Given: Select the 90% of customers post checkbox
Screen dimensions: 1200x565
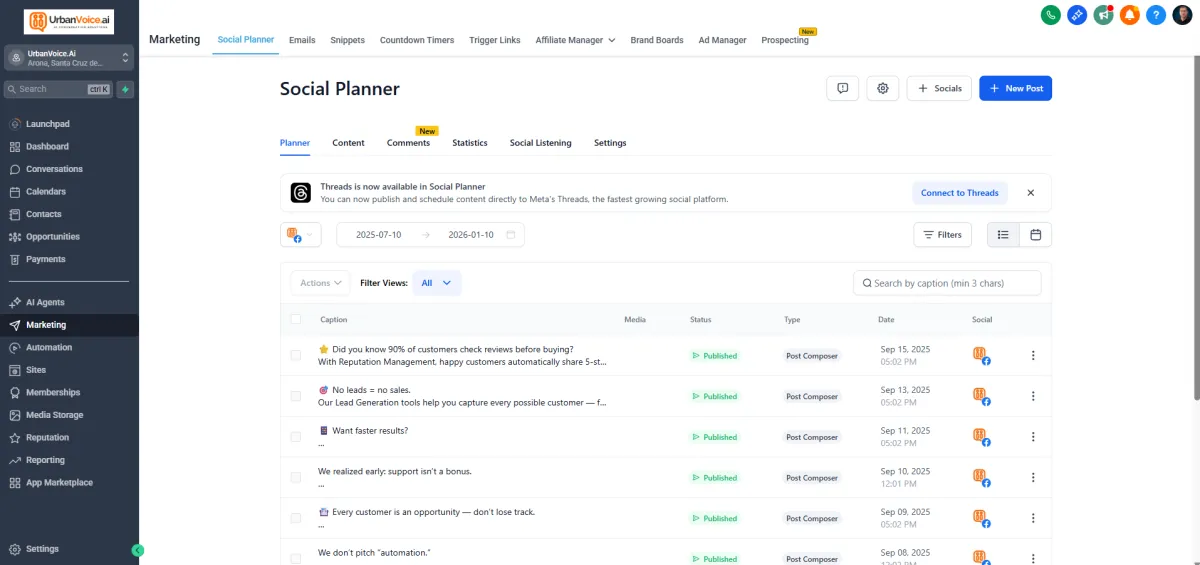Looking at the screenshot, I should pyautogui.click(x=295, y=355).
